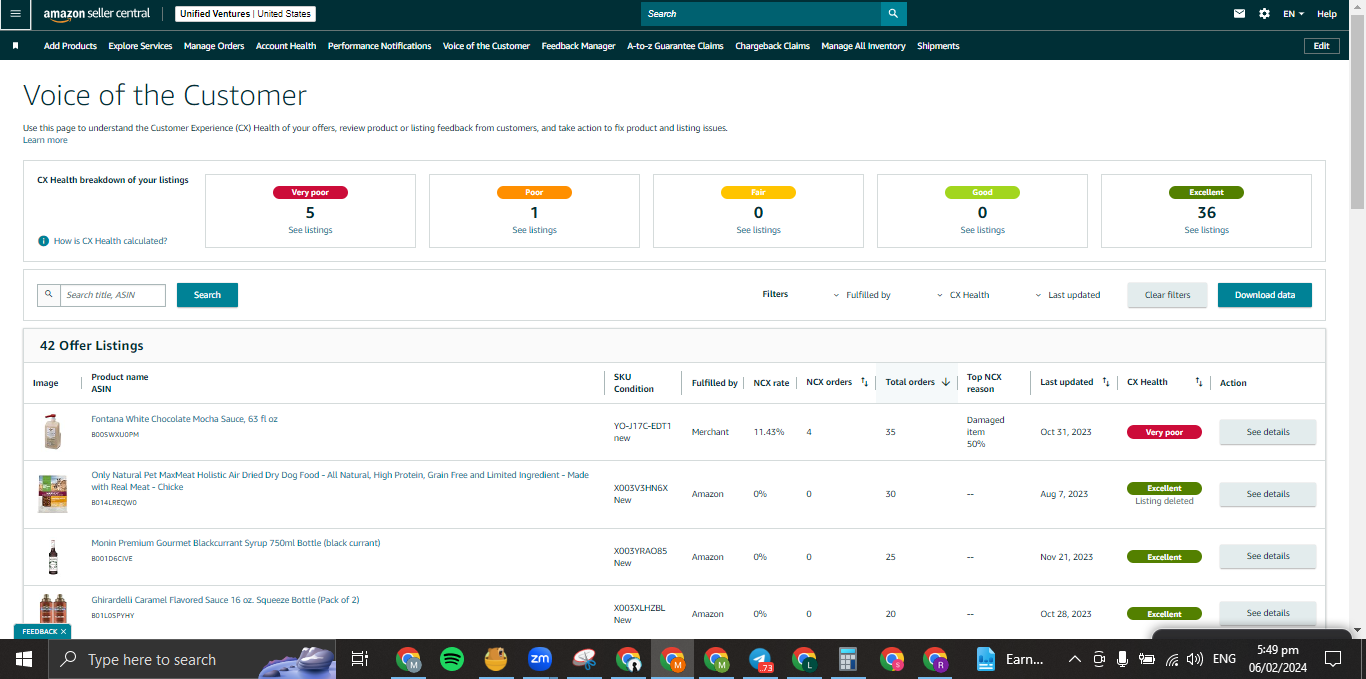The height and width of the screenshot is (679, 1366).
Task: See listings under Very poor
Action: (310, 230)
